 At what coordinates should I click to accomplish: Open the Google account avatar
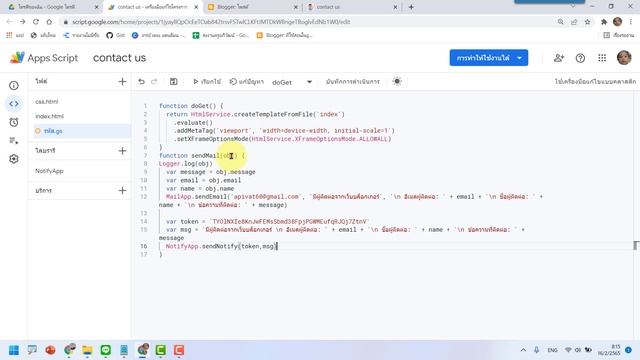pos(624,58)
